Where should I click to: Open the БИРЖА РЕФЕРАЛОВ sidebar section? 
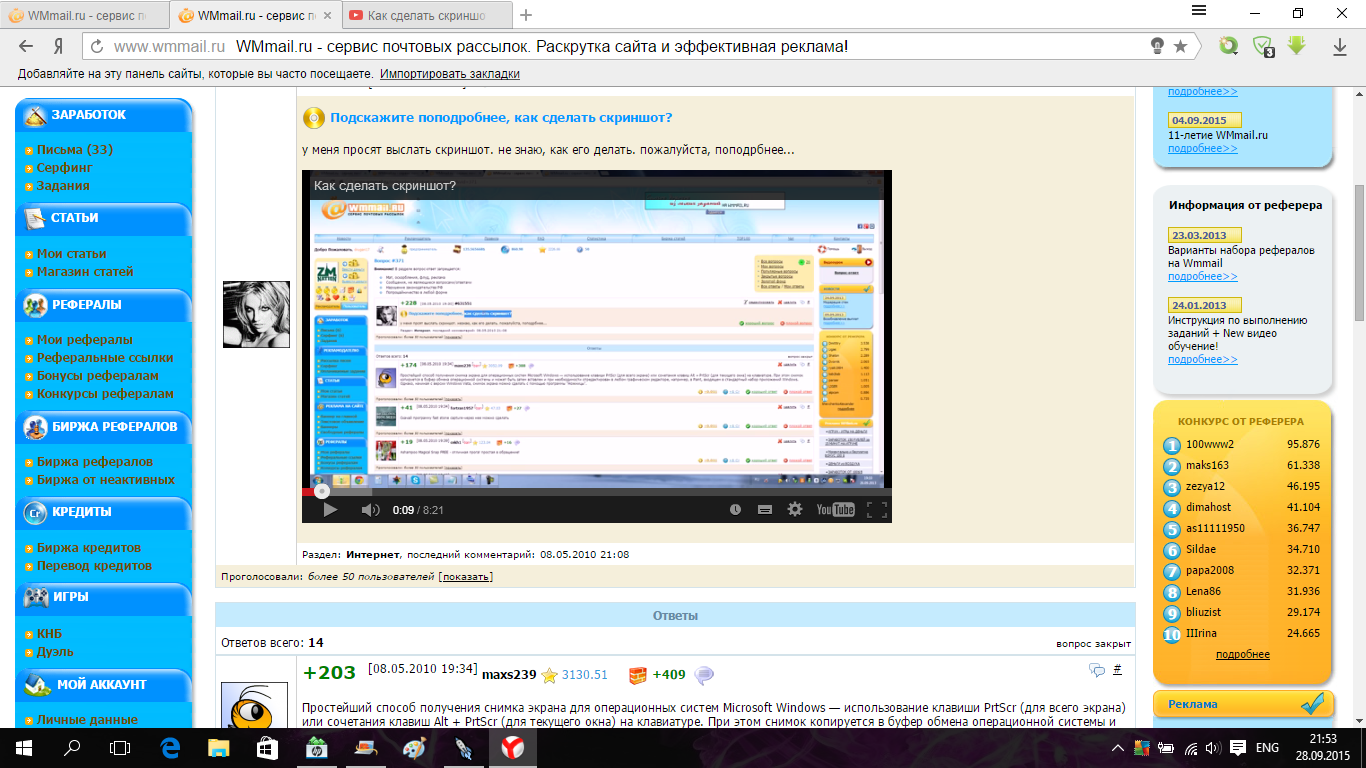(x=104, y=427)
